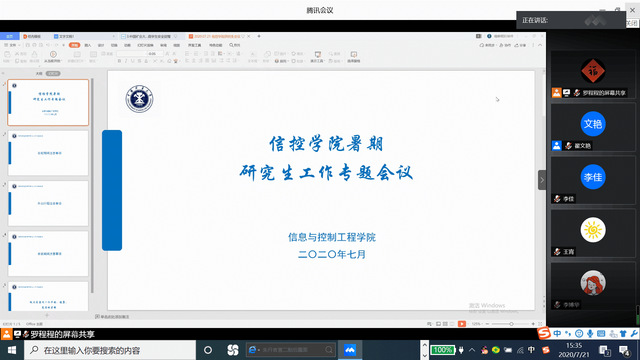Toggle Sogou Chinese/English input mode
640x360 pixels.
pyautogui.click(x=557, y=333)
